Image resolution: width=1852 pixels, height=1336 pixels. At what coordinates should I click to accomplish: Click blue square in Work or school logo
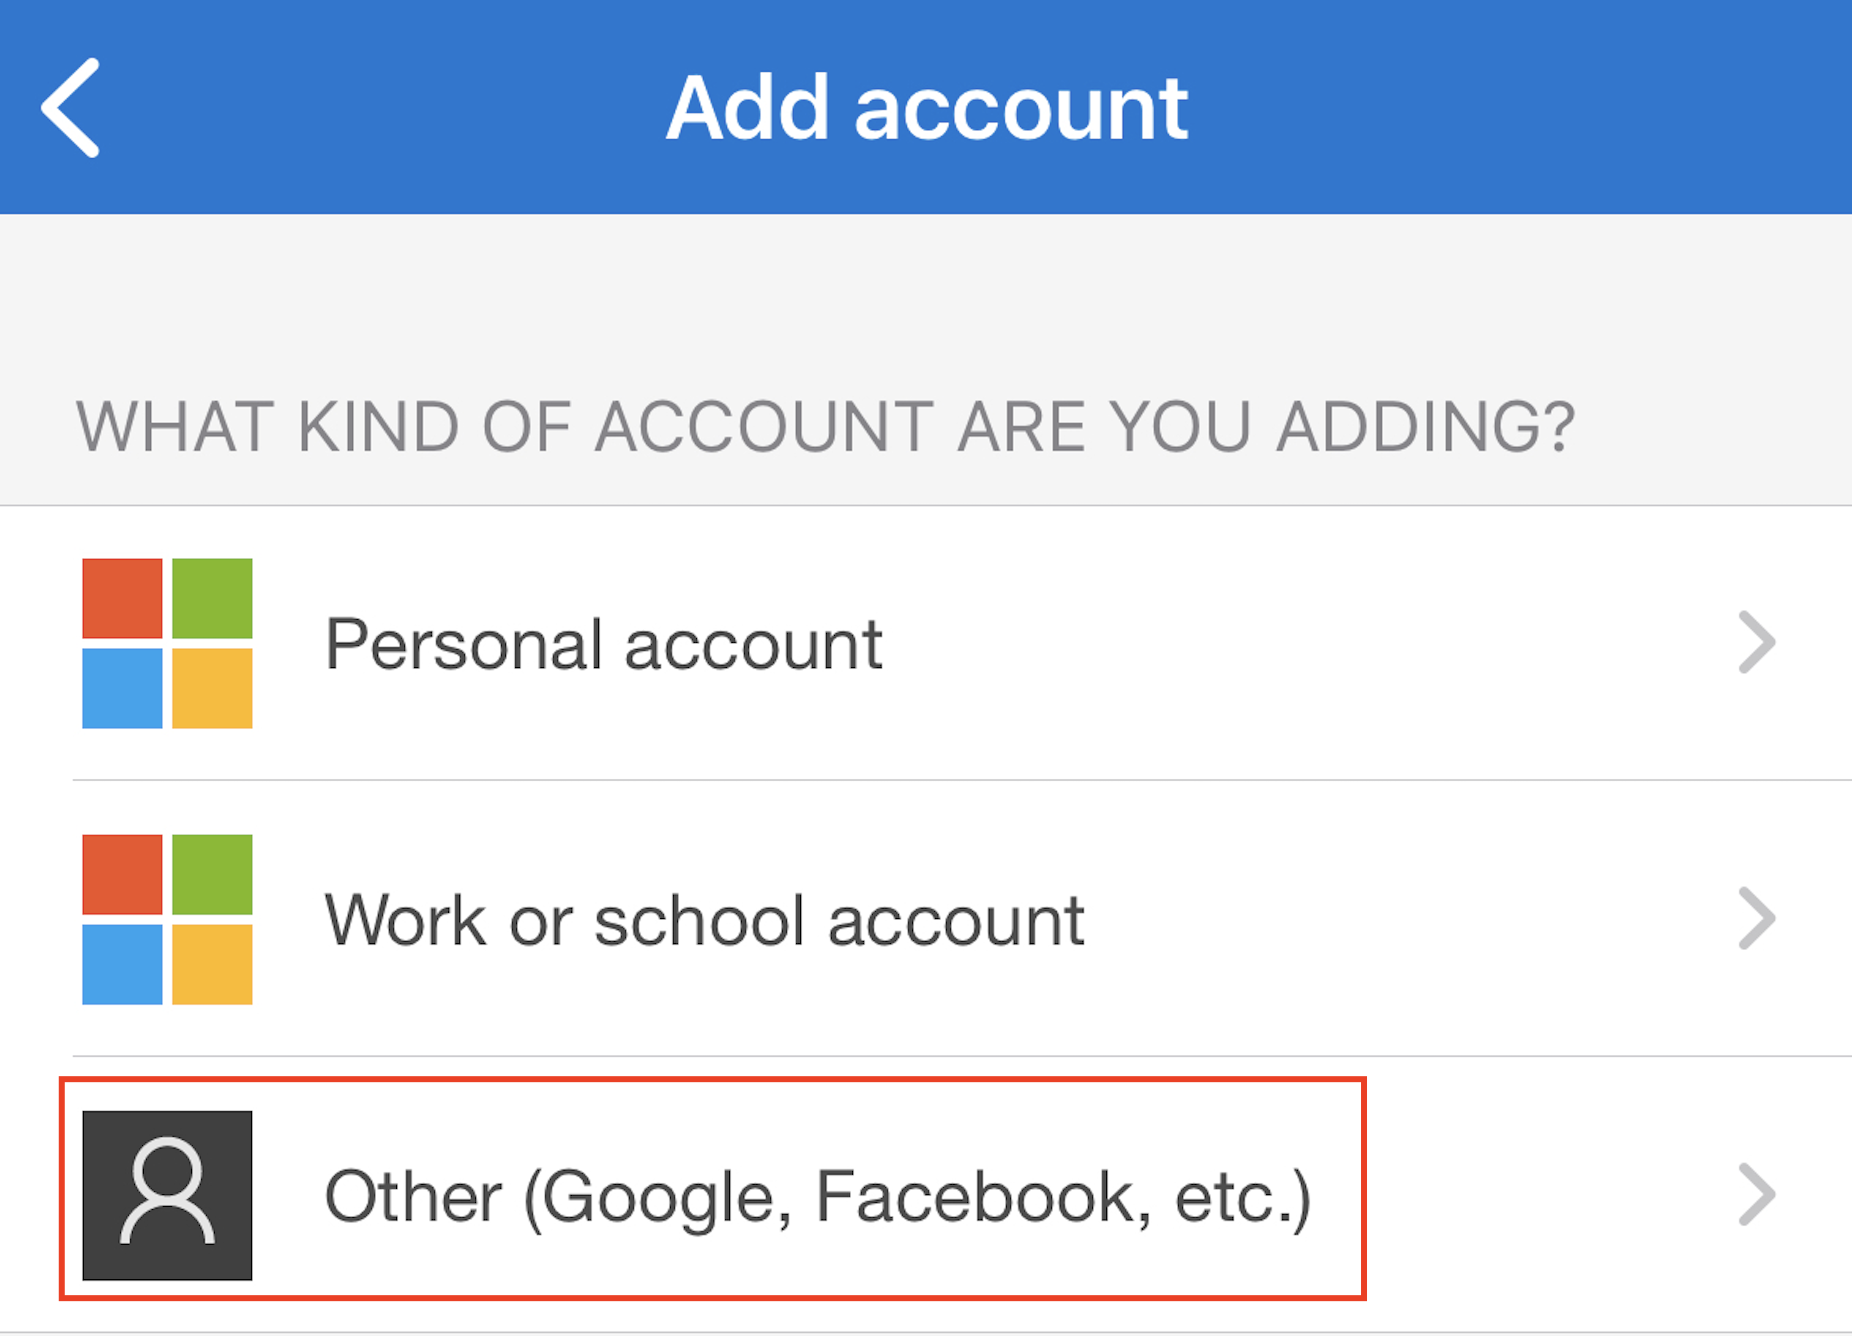122,964
